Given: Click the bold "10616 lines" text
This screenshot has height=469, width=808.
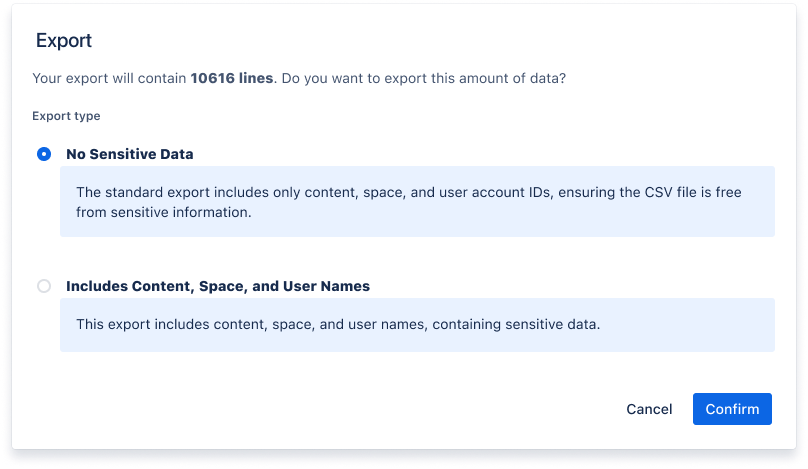Looking at the screenshot, I should coord(232,78).
